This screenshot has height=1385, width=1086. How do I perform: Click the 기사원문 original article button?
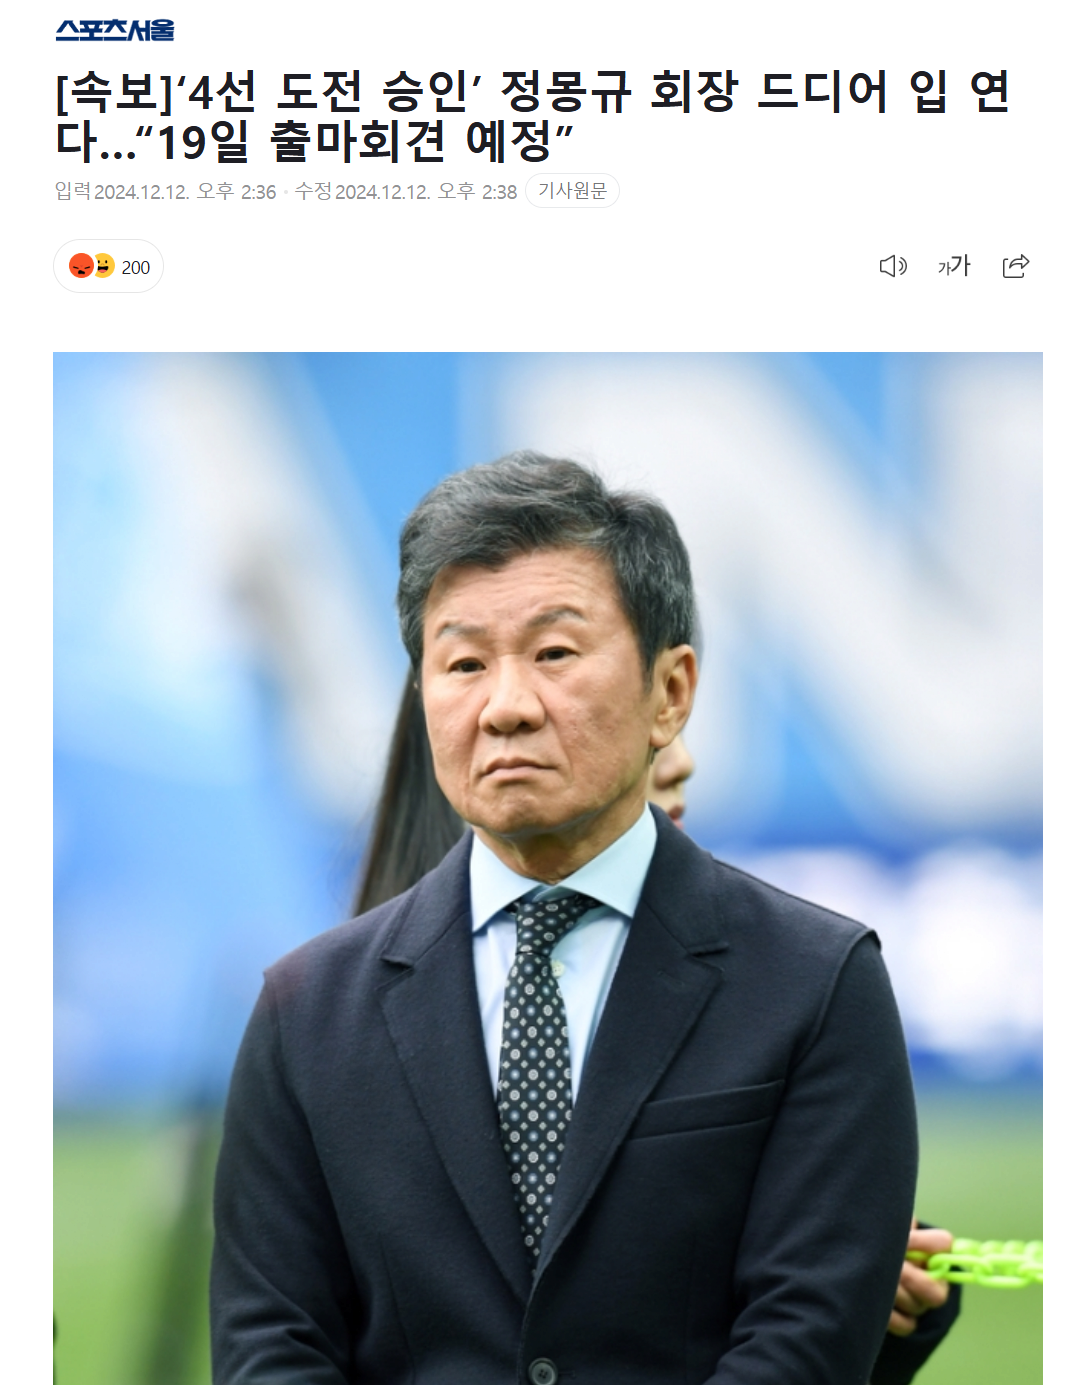572,191
